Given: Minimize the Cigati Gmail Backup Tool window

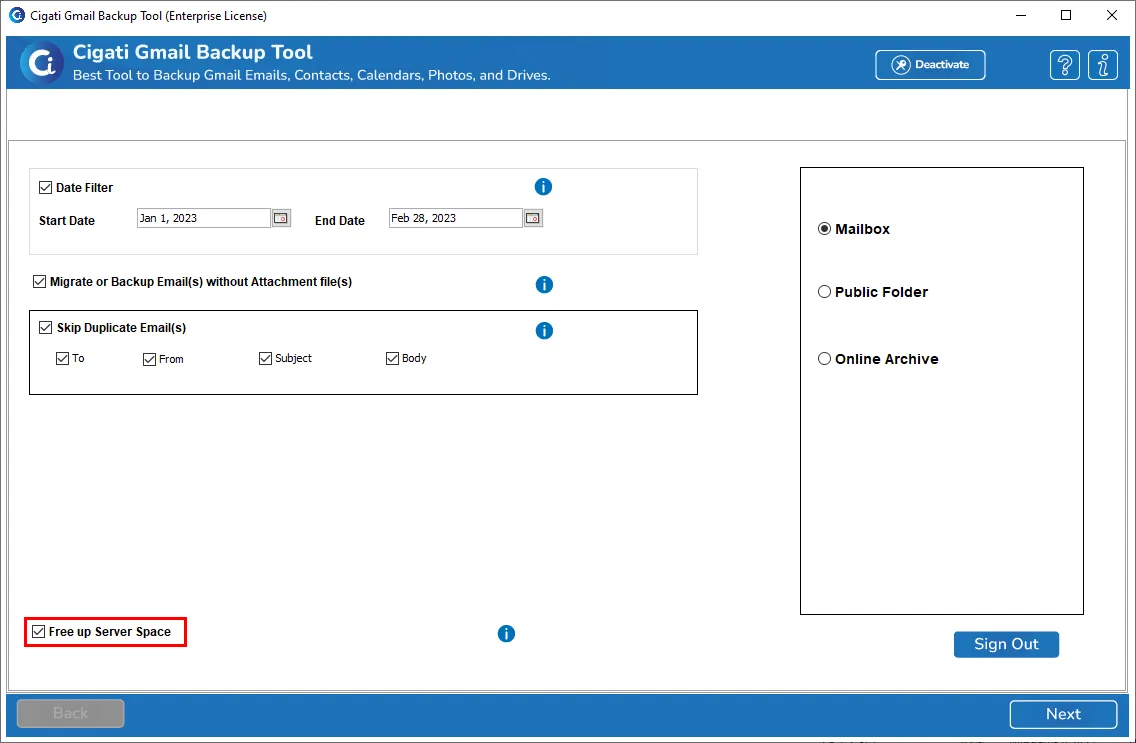Looking at the screenshot, I should (x=1022, y=15).
